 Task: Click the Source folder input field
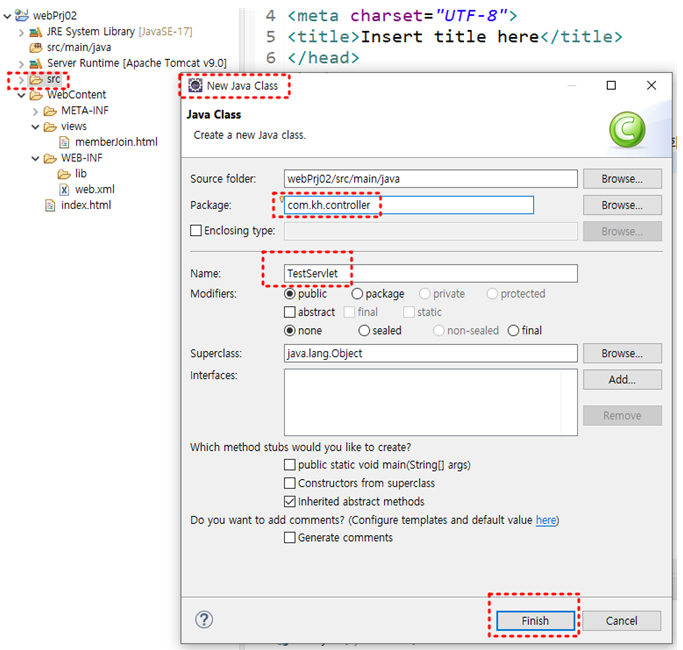pos(431,179)
